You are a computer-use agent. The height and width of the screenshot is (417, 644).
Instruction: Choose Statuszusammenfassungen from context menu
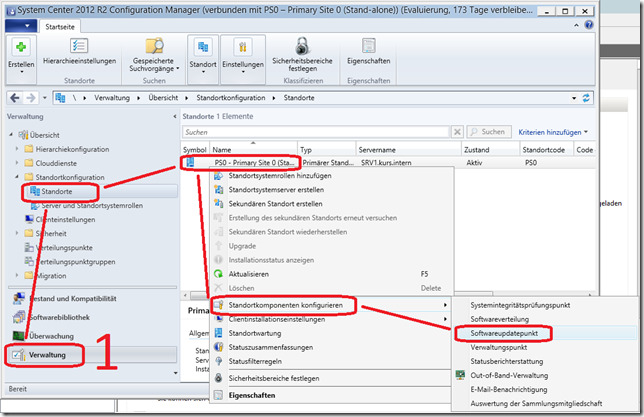click(271, 347)
